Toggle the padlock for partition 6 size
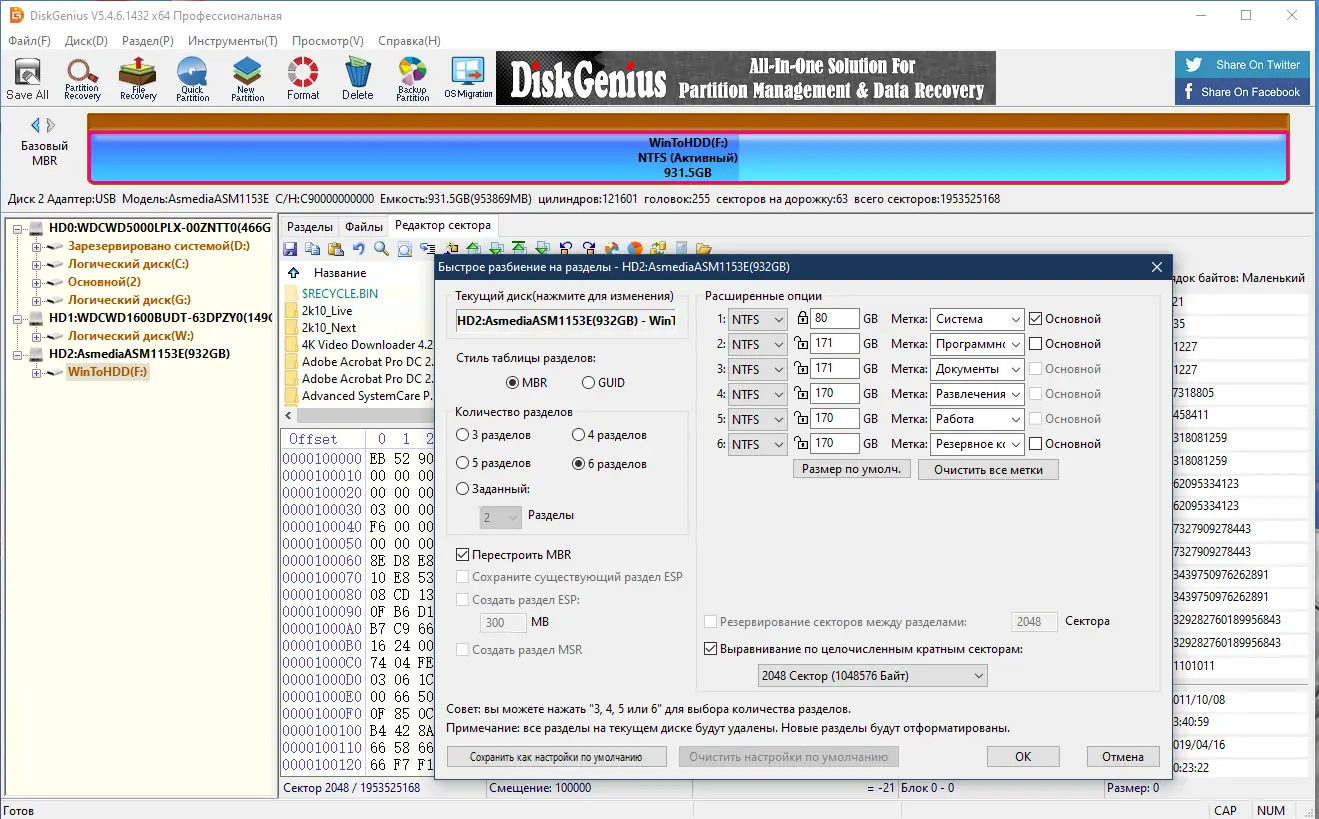This screenshot has width=1319, height=819. 801,444
